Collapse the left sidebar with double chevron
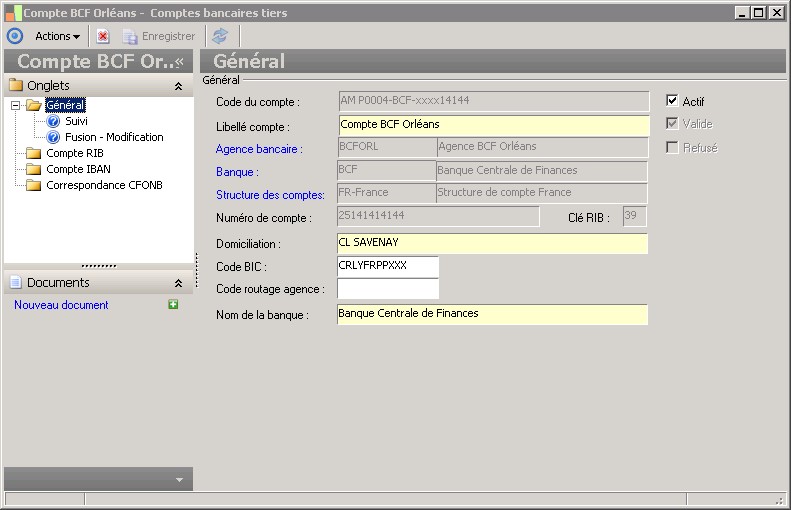 180,61
